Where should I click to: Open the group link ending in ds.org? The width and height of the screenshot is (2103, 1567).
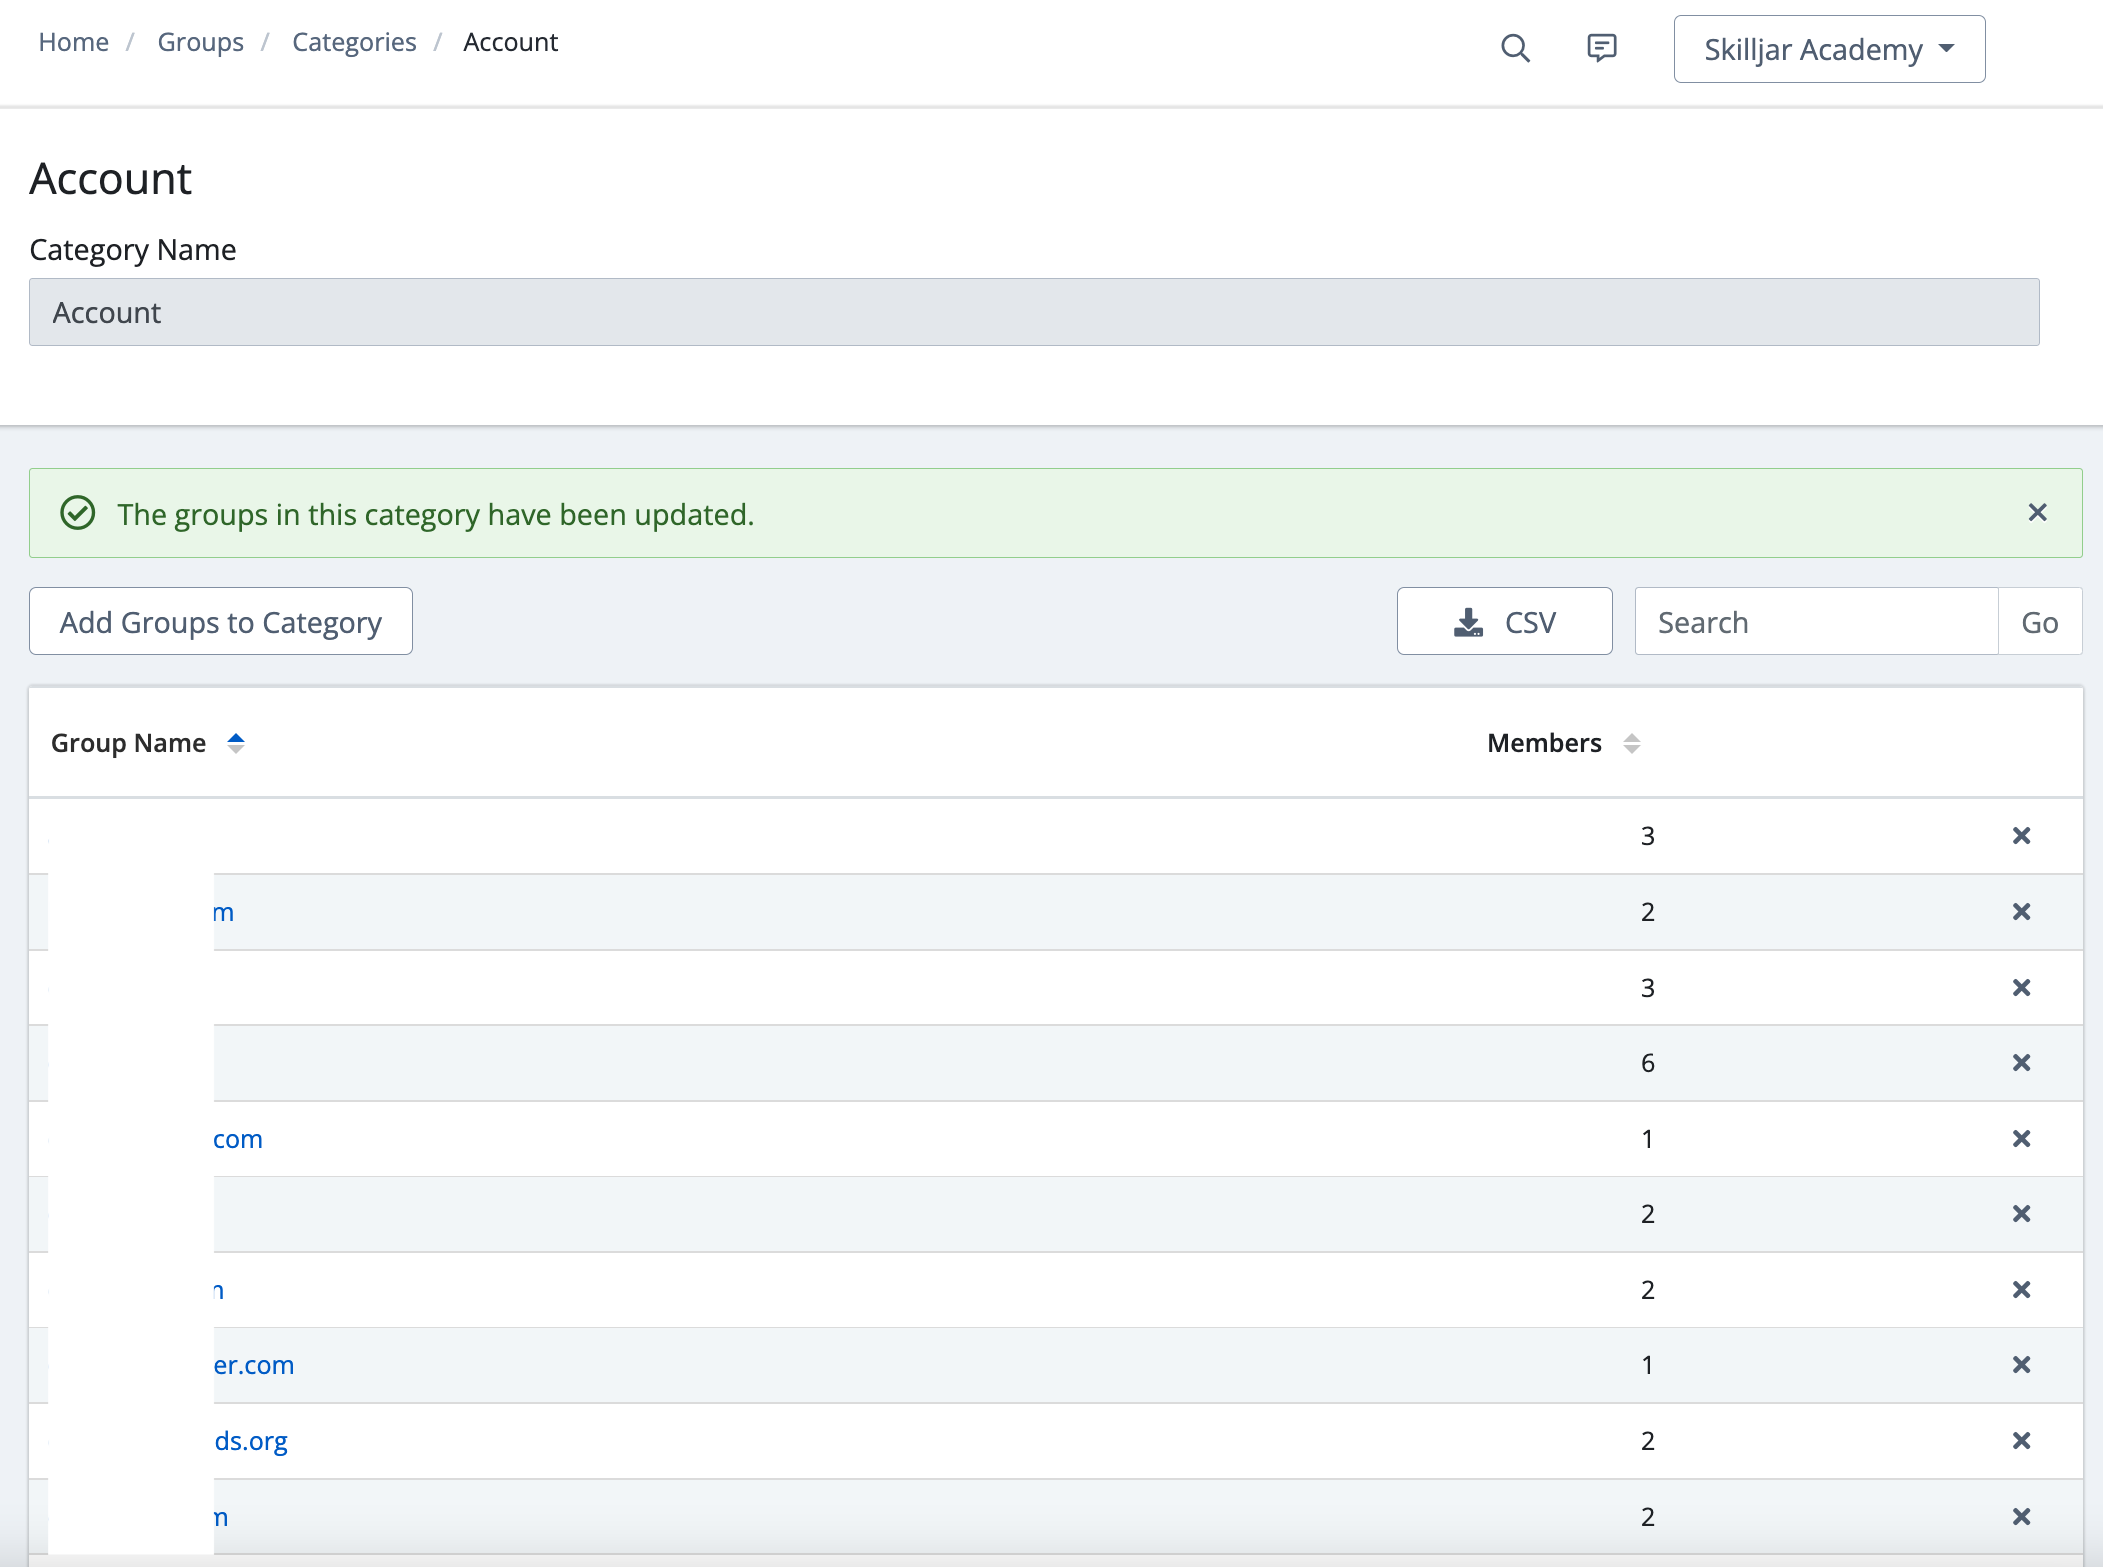(250, 1441)
